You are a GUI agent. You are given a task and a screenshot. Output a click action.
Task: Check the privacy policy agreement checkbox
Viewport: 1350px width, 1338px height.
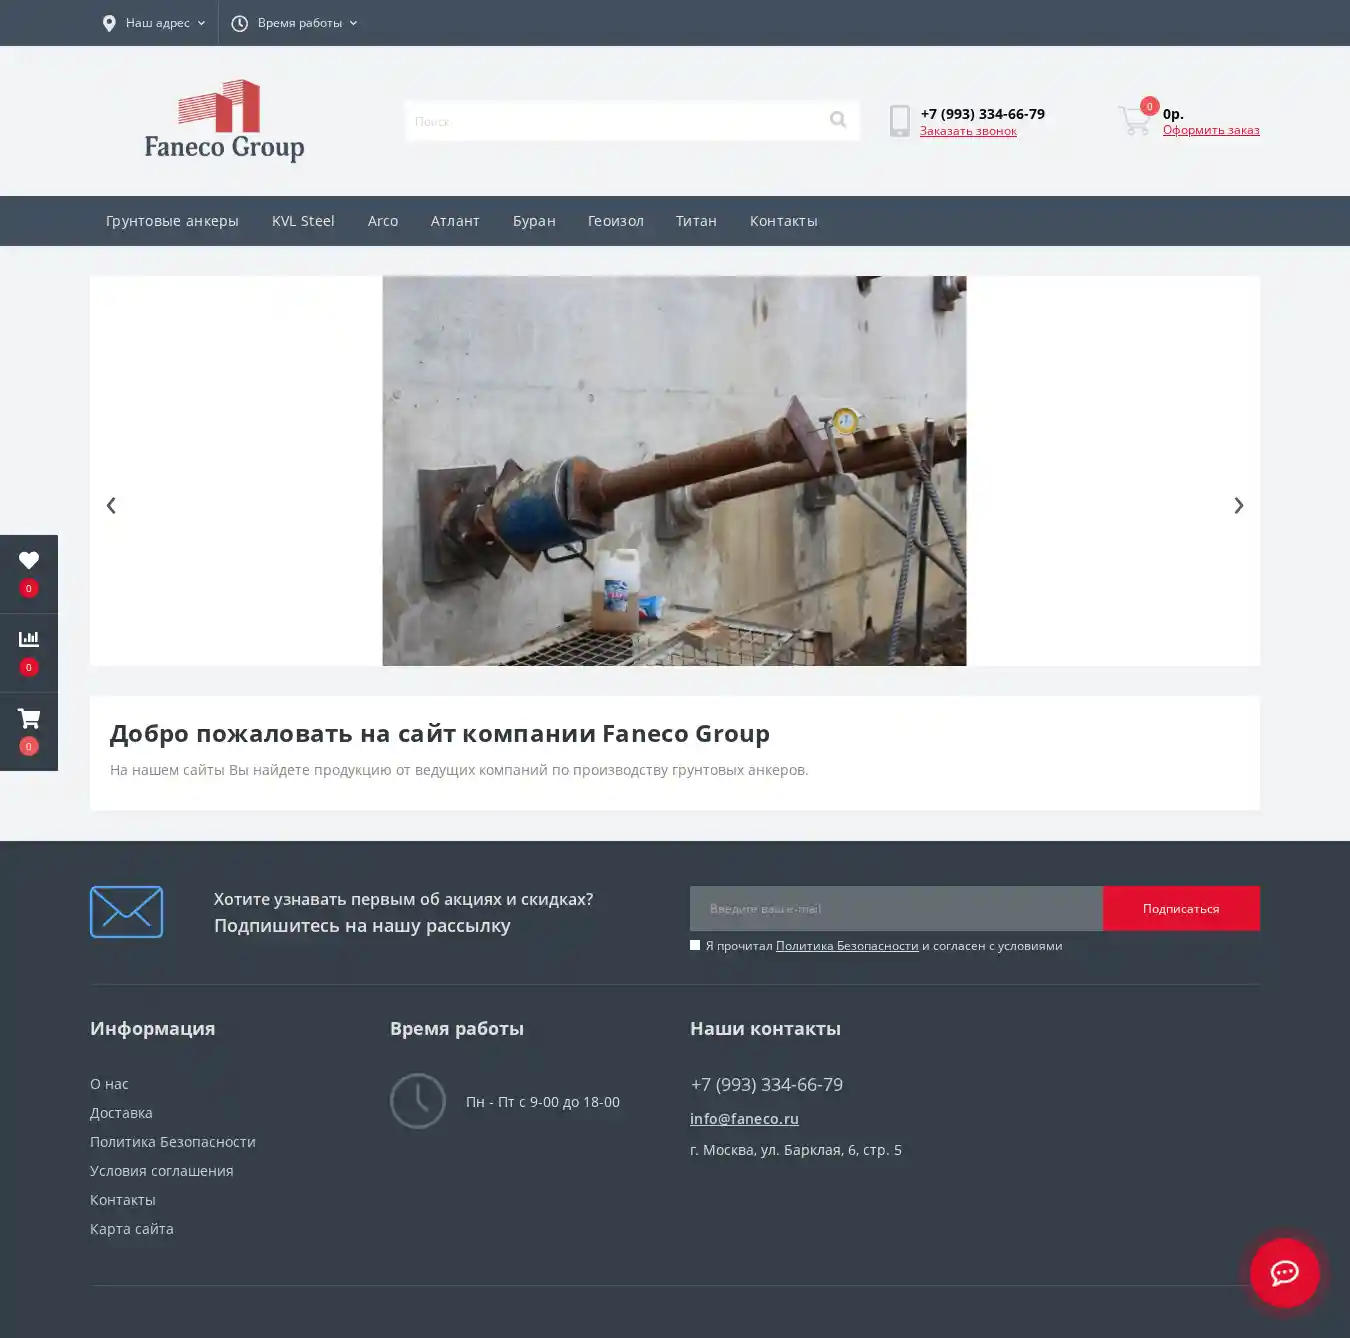[x=695, y=945]
